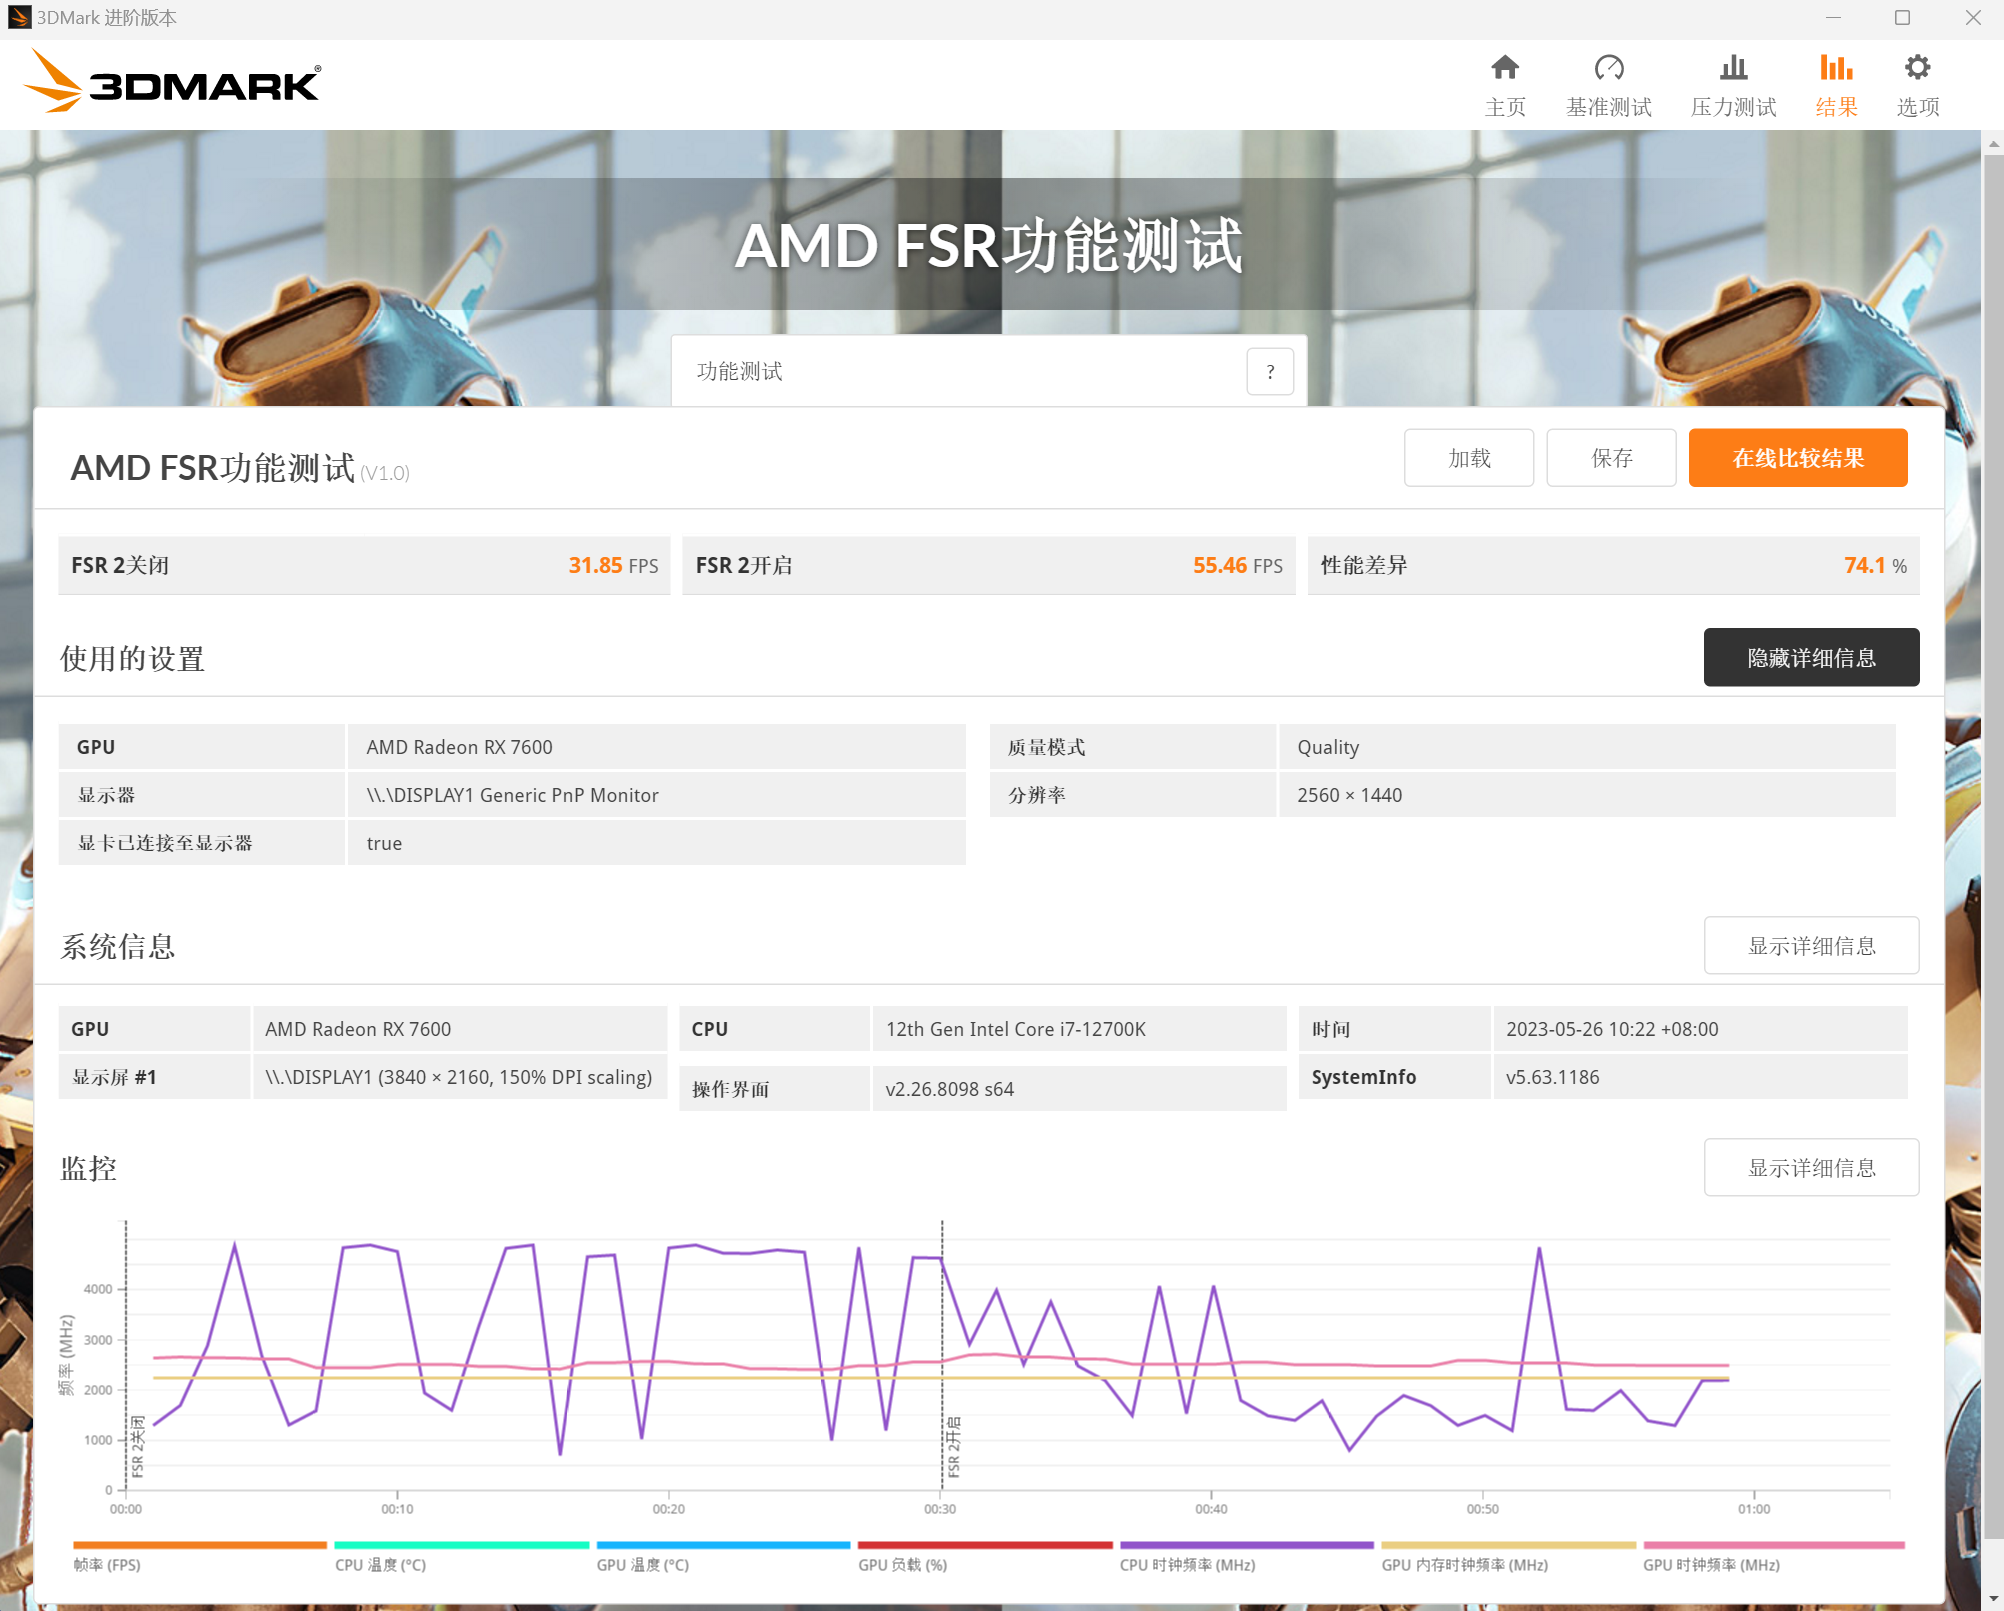This screenshot has width=2004, height=1611.
Task: Close the 3DMark window
Action: 1973,18
